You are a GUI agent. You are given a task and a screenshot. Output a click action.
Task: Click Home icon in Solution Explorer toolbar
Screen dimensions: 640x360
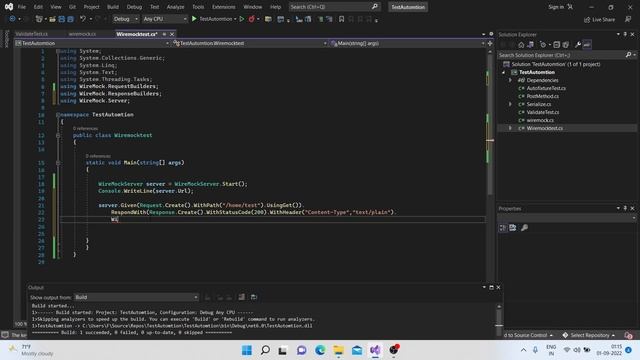521,44
